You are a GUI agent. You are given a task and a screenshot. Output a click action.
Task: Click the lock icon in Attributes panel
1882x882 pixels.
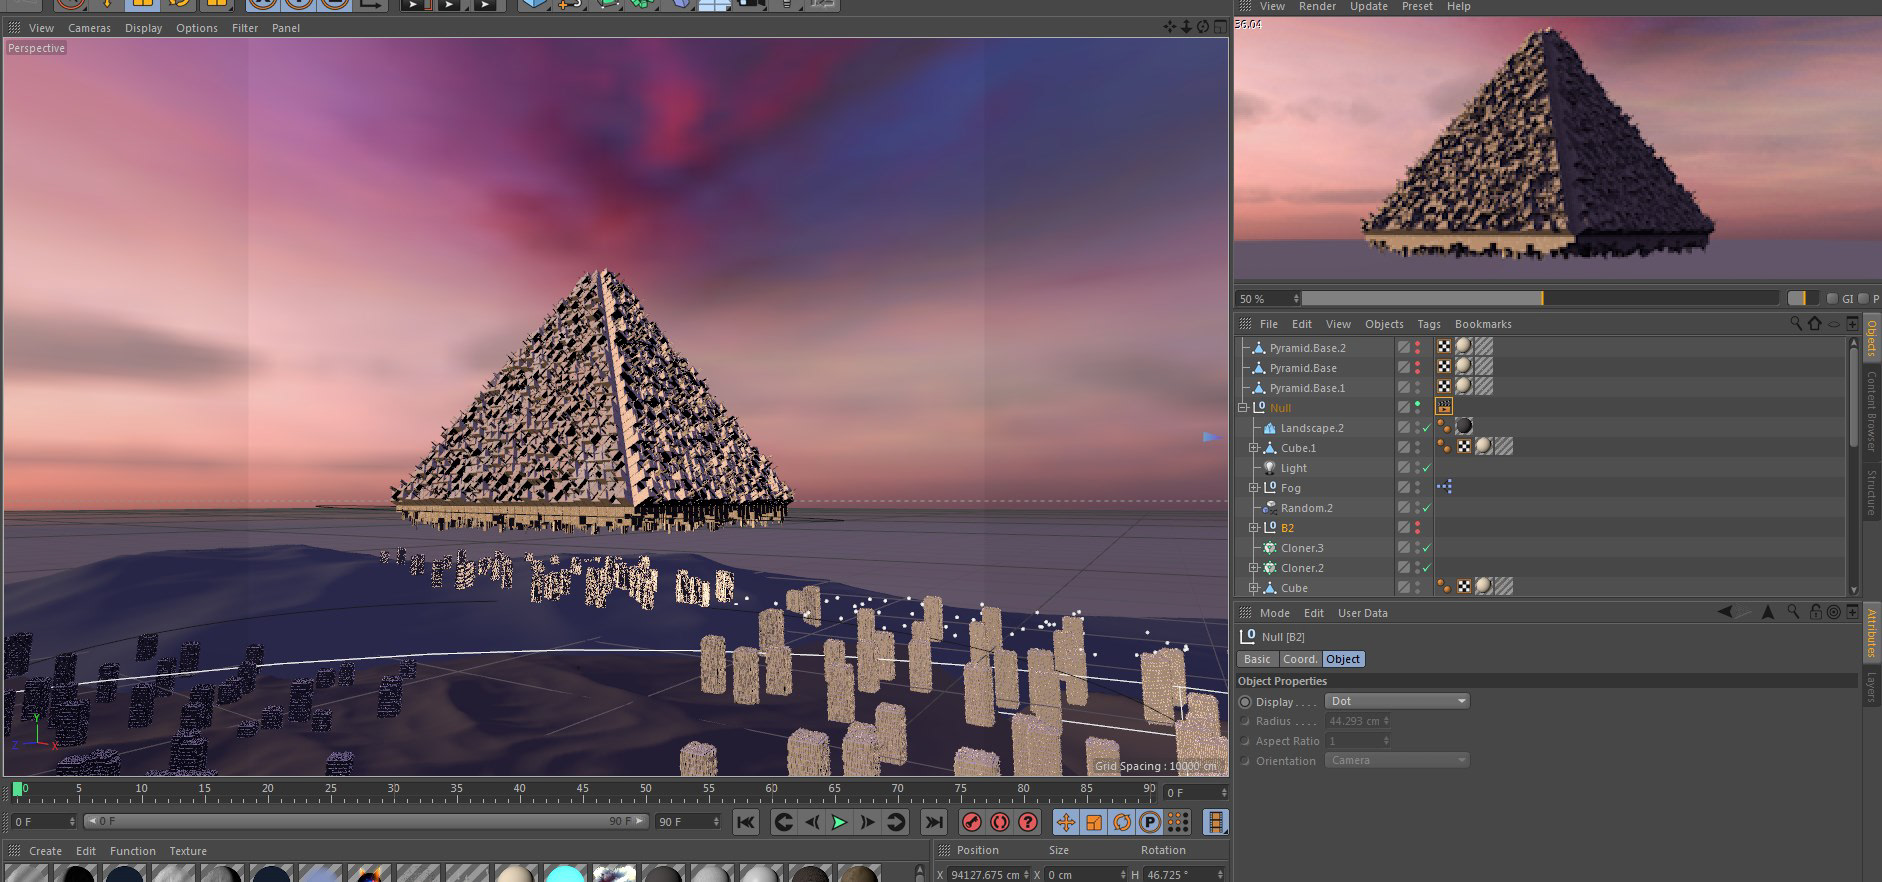coord(1815,612)
